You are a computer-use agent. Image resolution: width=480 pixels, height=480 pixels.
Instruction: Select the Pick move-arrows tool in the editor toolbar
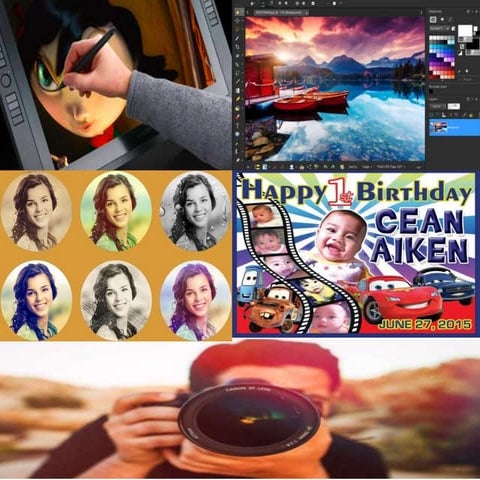click(237, 21)
